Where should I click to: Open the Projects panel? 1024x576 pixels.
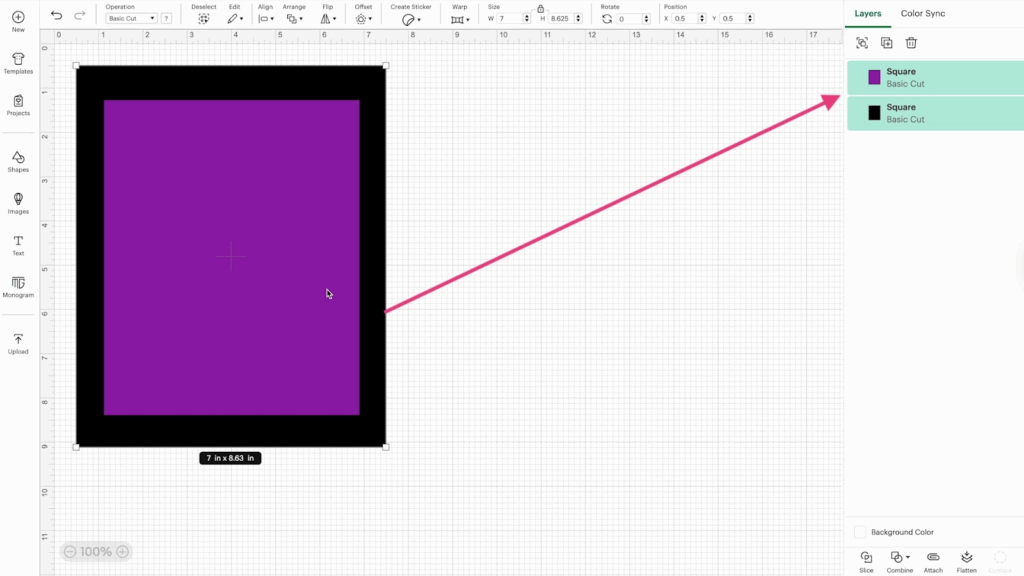pos(18,105)
